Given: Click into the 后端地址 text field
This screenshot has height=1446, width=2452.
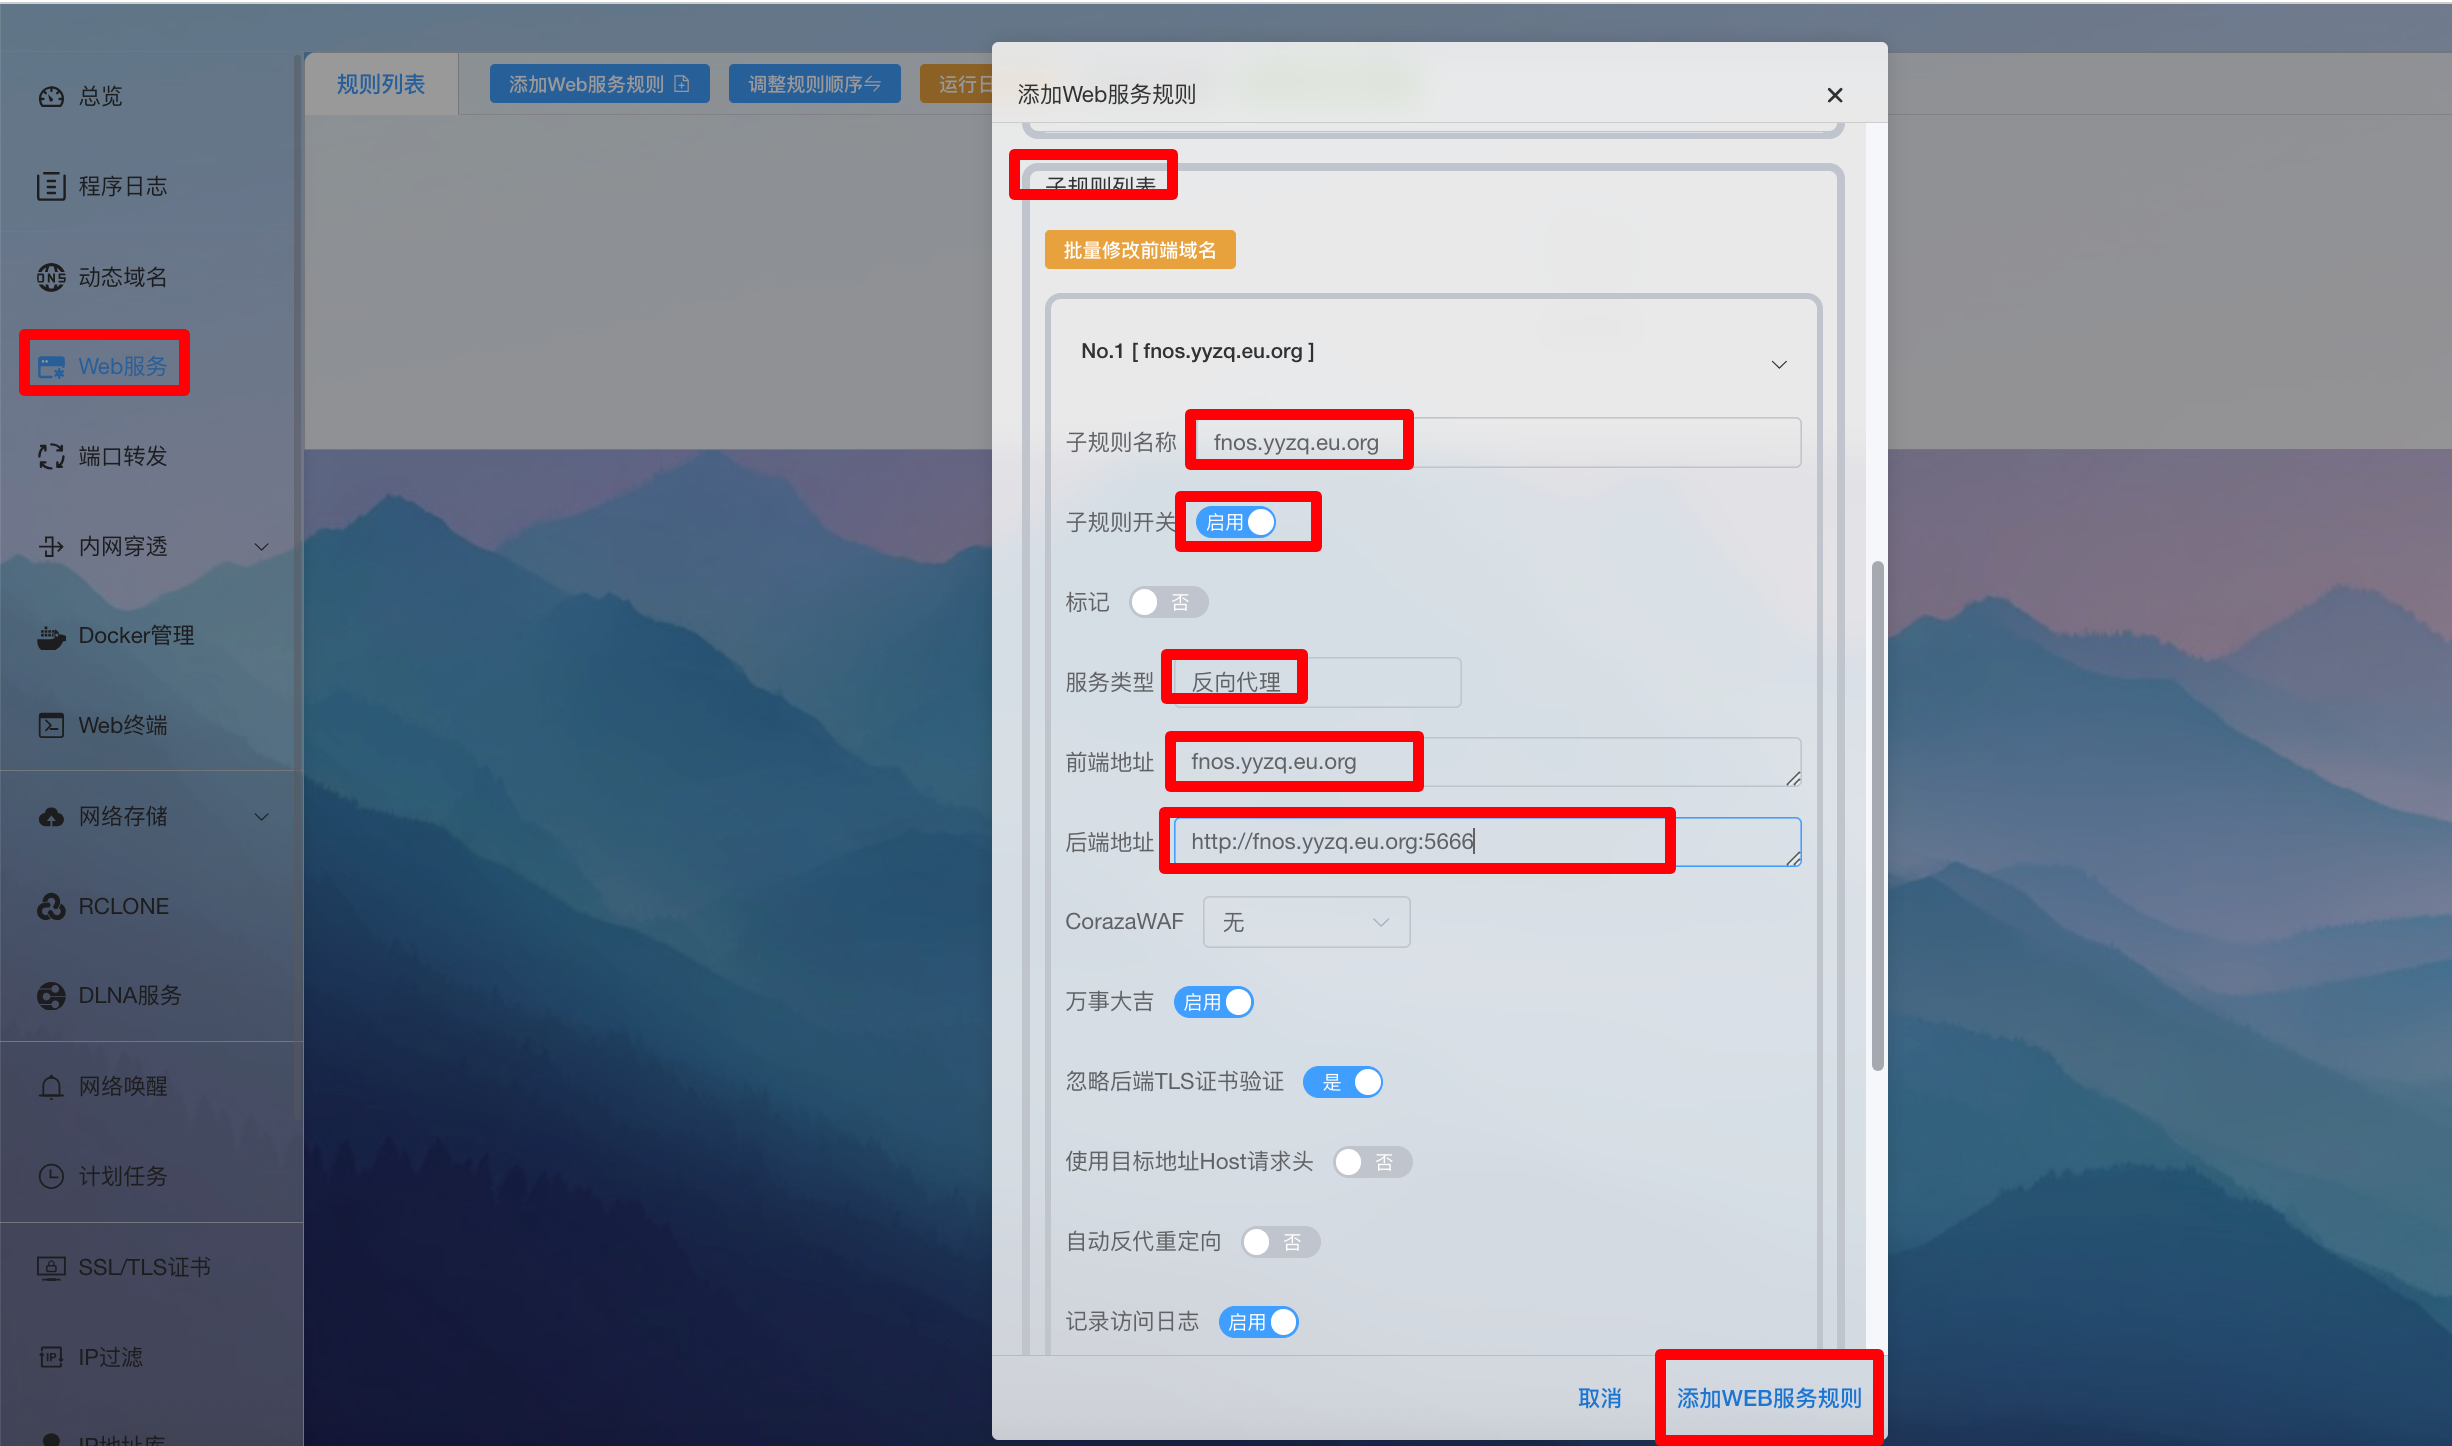Looking at the screenshot, I should click(x=1486, y=842).
